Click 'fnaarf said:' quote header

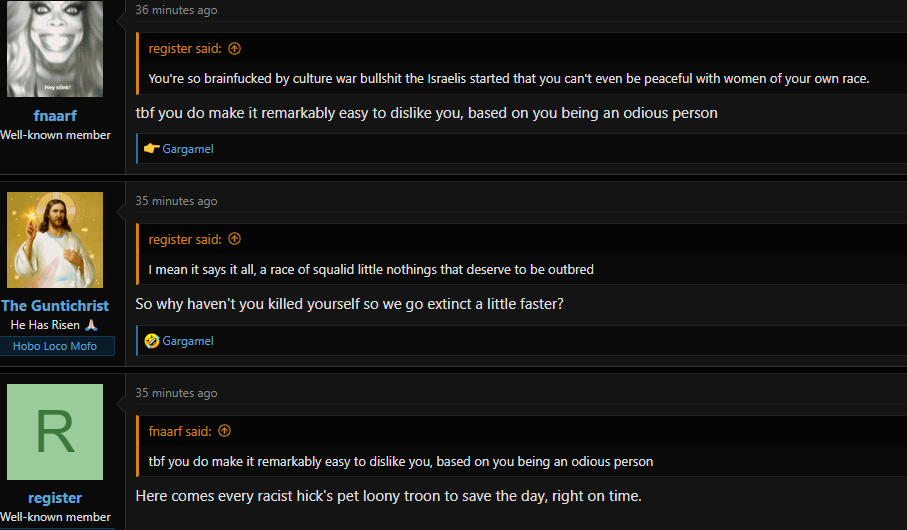[x=180, y=431]
